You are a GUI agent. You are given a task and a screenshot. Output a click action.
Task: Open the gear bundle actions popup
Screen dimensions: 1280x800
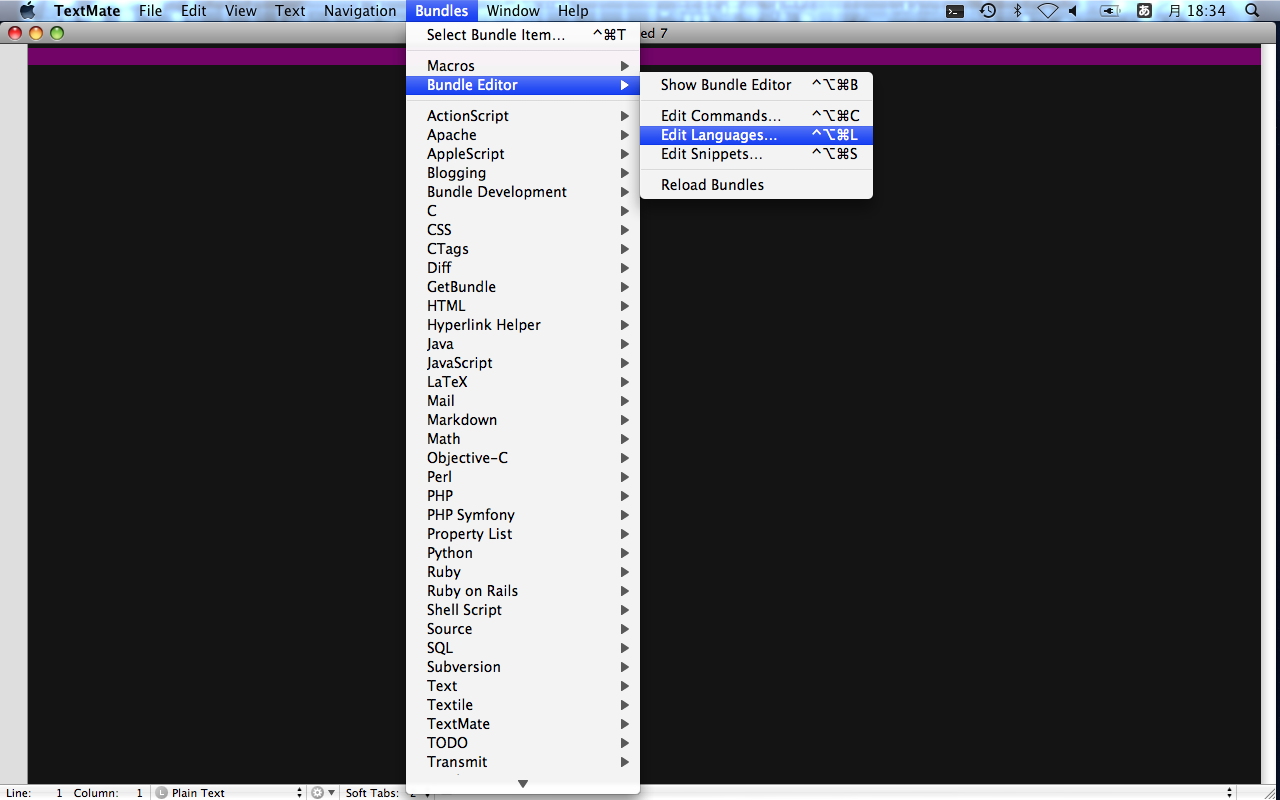tap(322, 792)
